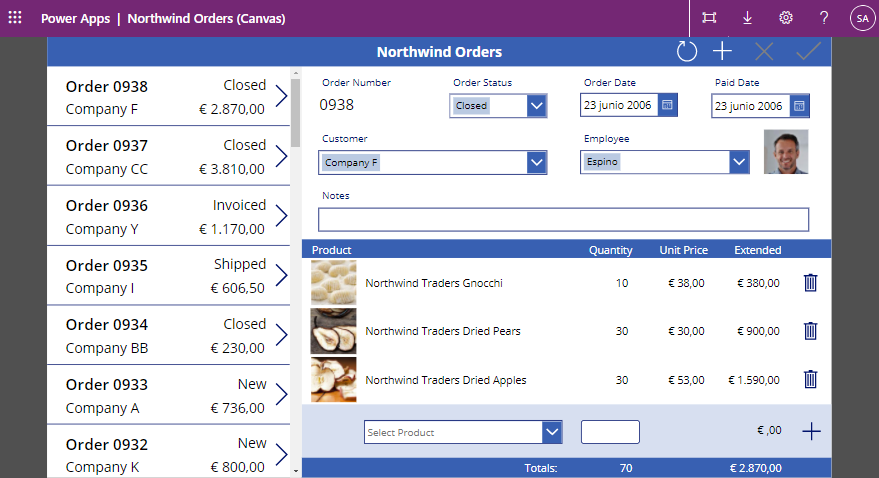Screen dimensions: 879x478
Task: Open settings gear in top bar
Action: (x=786, y=18)
